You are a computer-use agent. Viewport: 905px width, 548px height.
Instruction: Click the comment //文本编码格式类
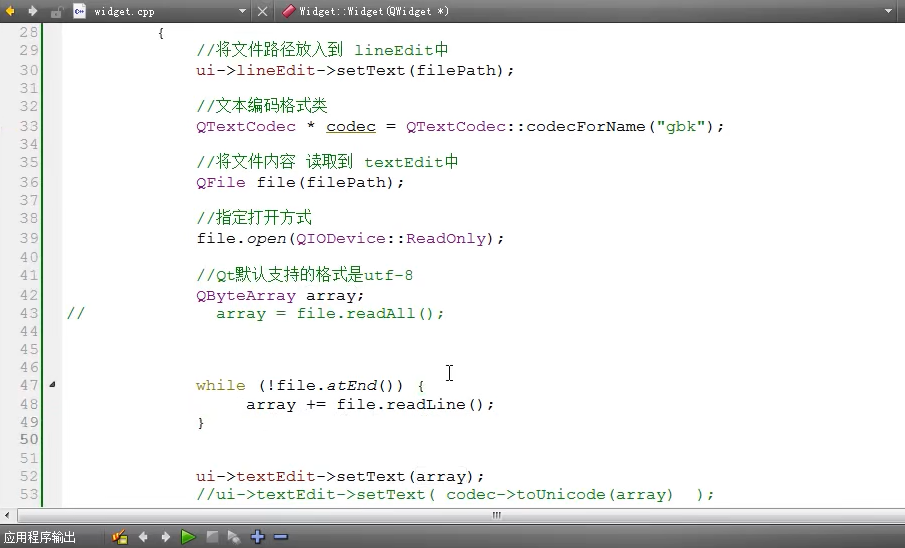[x=262, y=106]
